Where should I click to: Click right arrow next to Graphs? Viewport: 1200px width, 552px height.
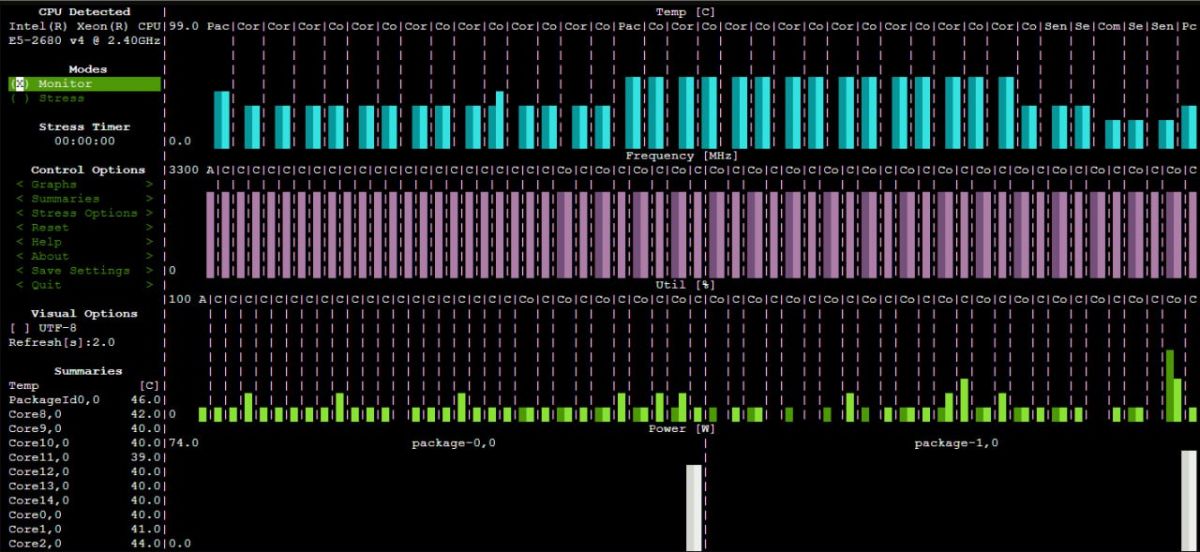[x=149, y=185]
